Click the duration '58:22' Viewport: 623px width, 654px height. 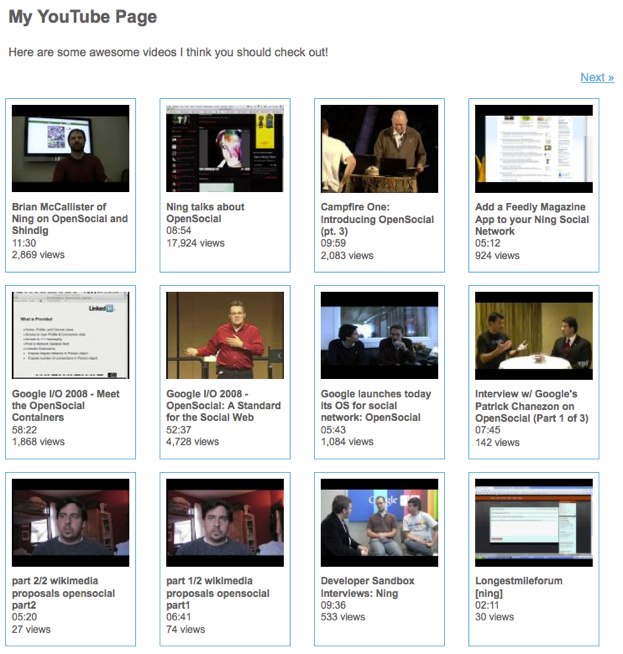pos(24,430)
